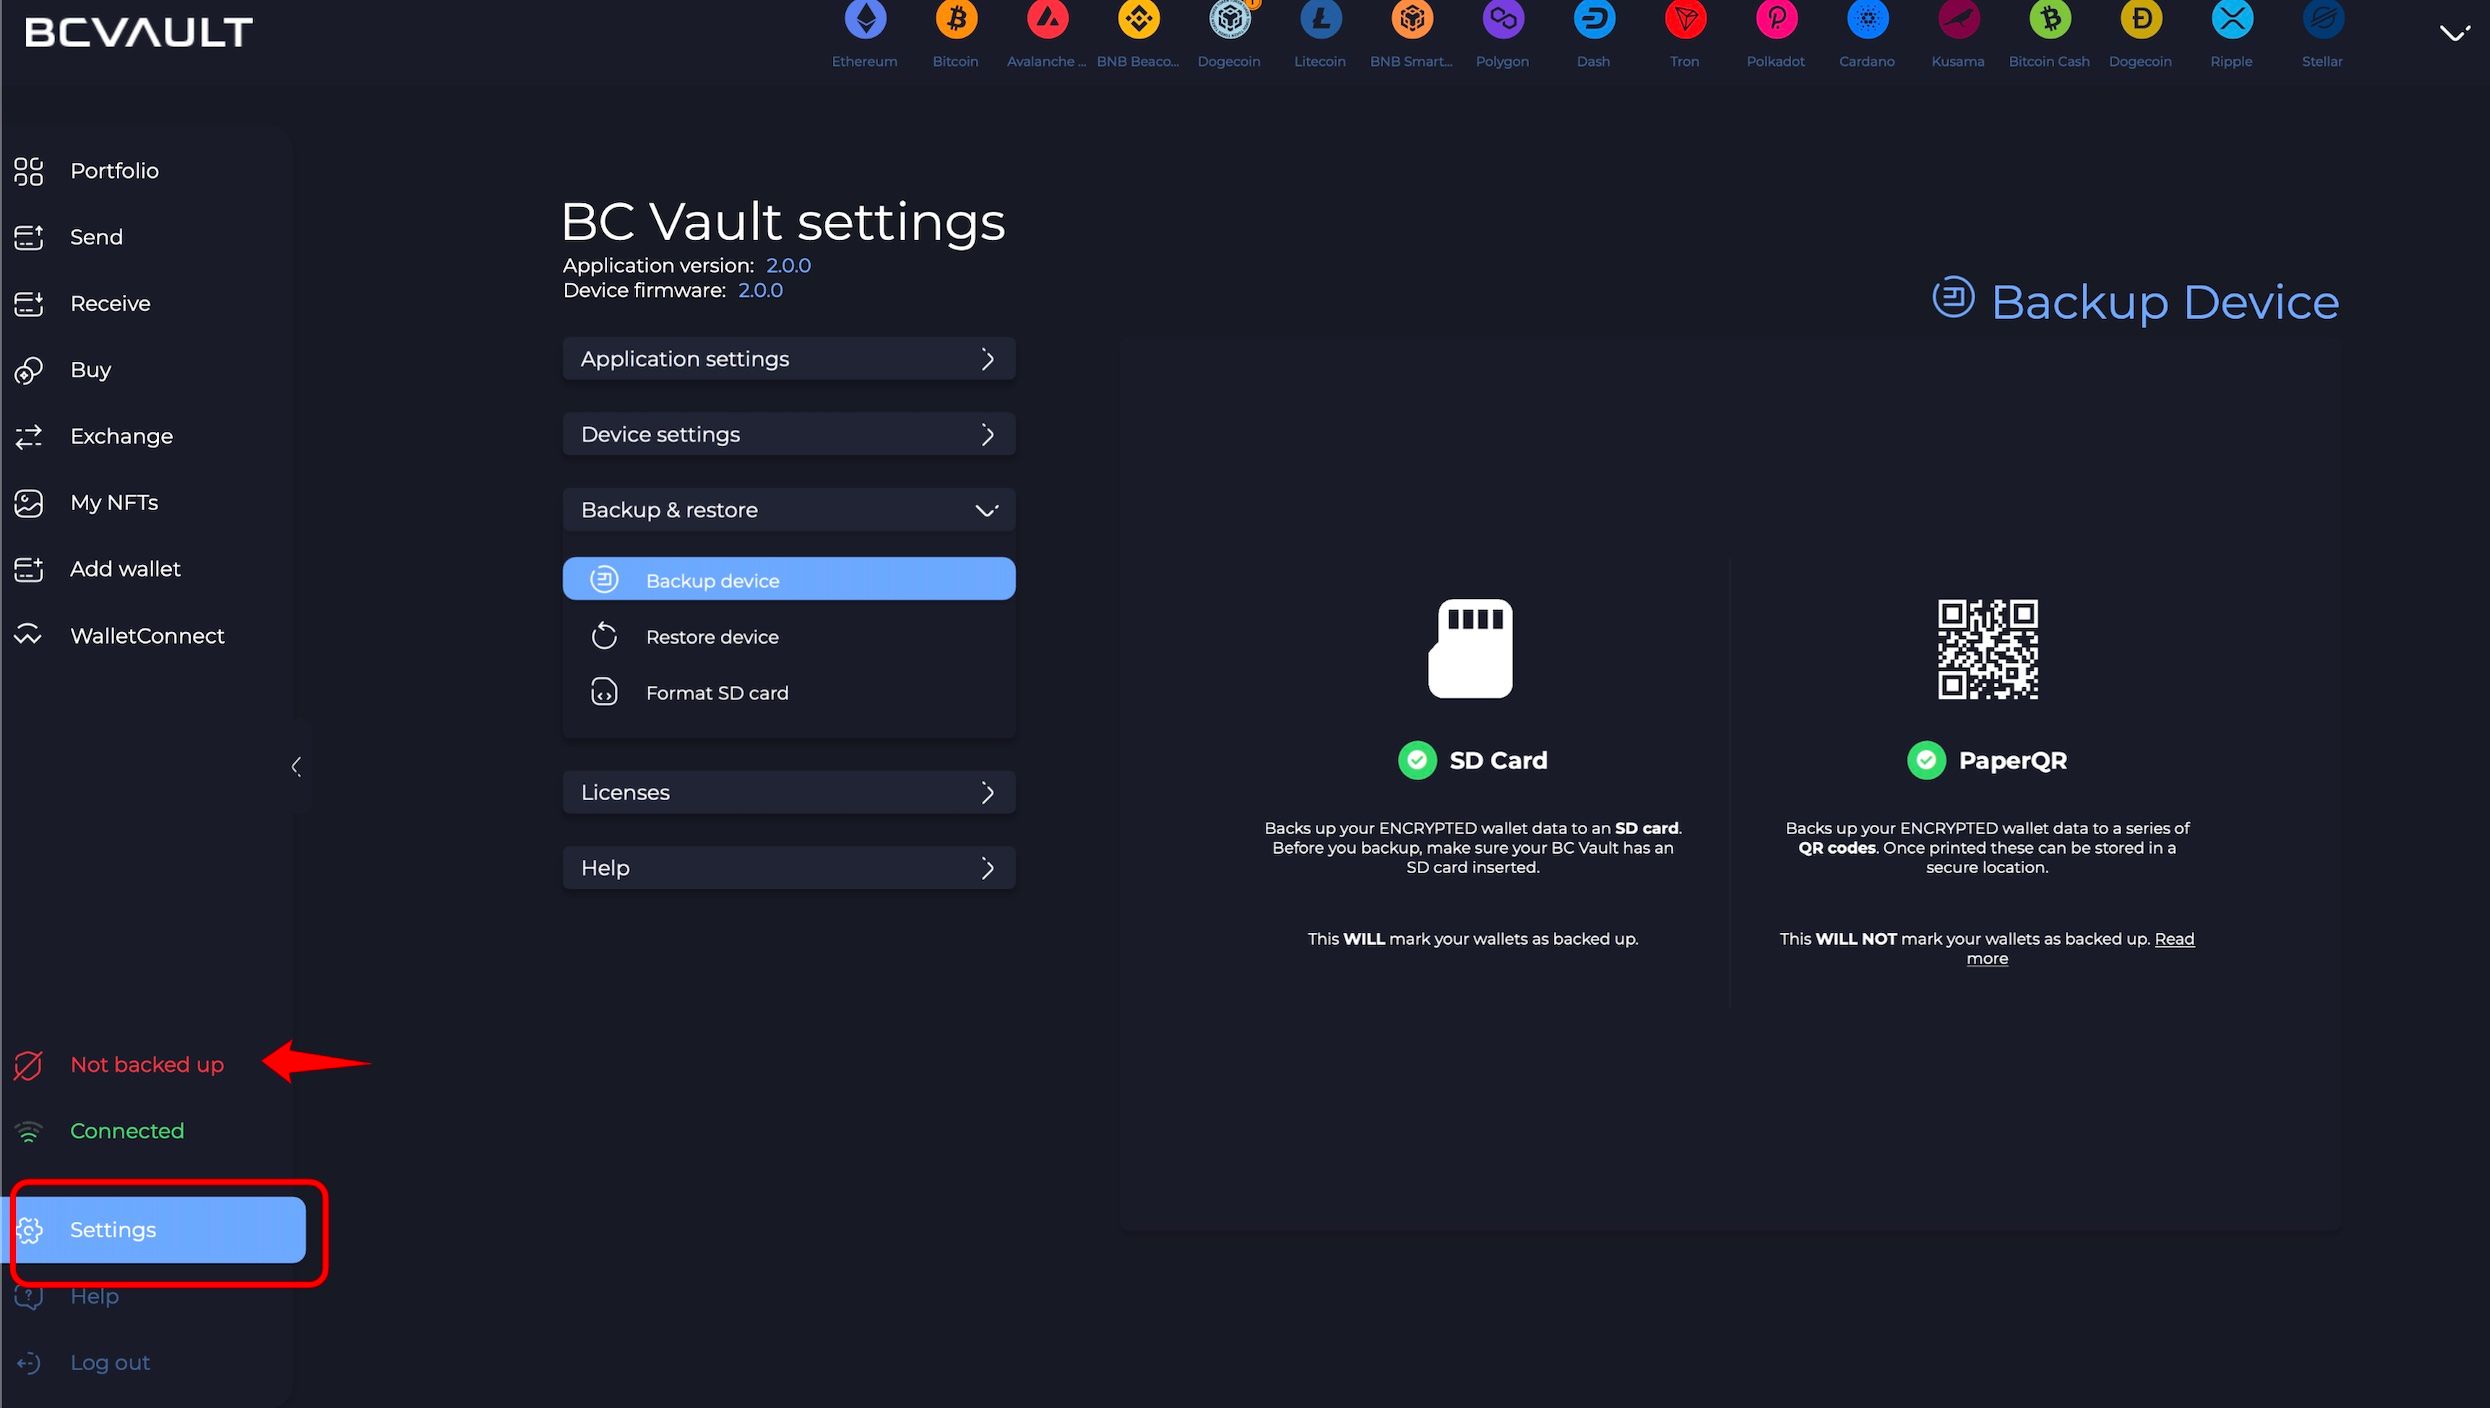Screen dimensions: 2490x1408
Task: Select the Polkadot coin icon
Action: 1776,20
